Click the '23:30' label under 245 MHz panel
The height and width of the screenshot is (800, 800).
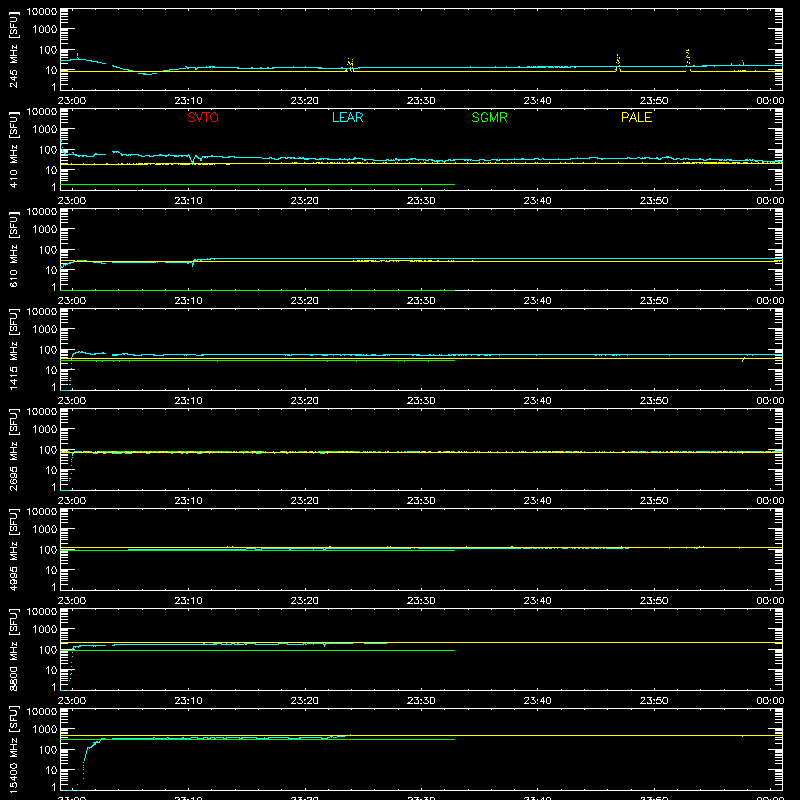[421, 101]
